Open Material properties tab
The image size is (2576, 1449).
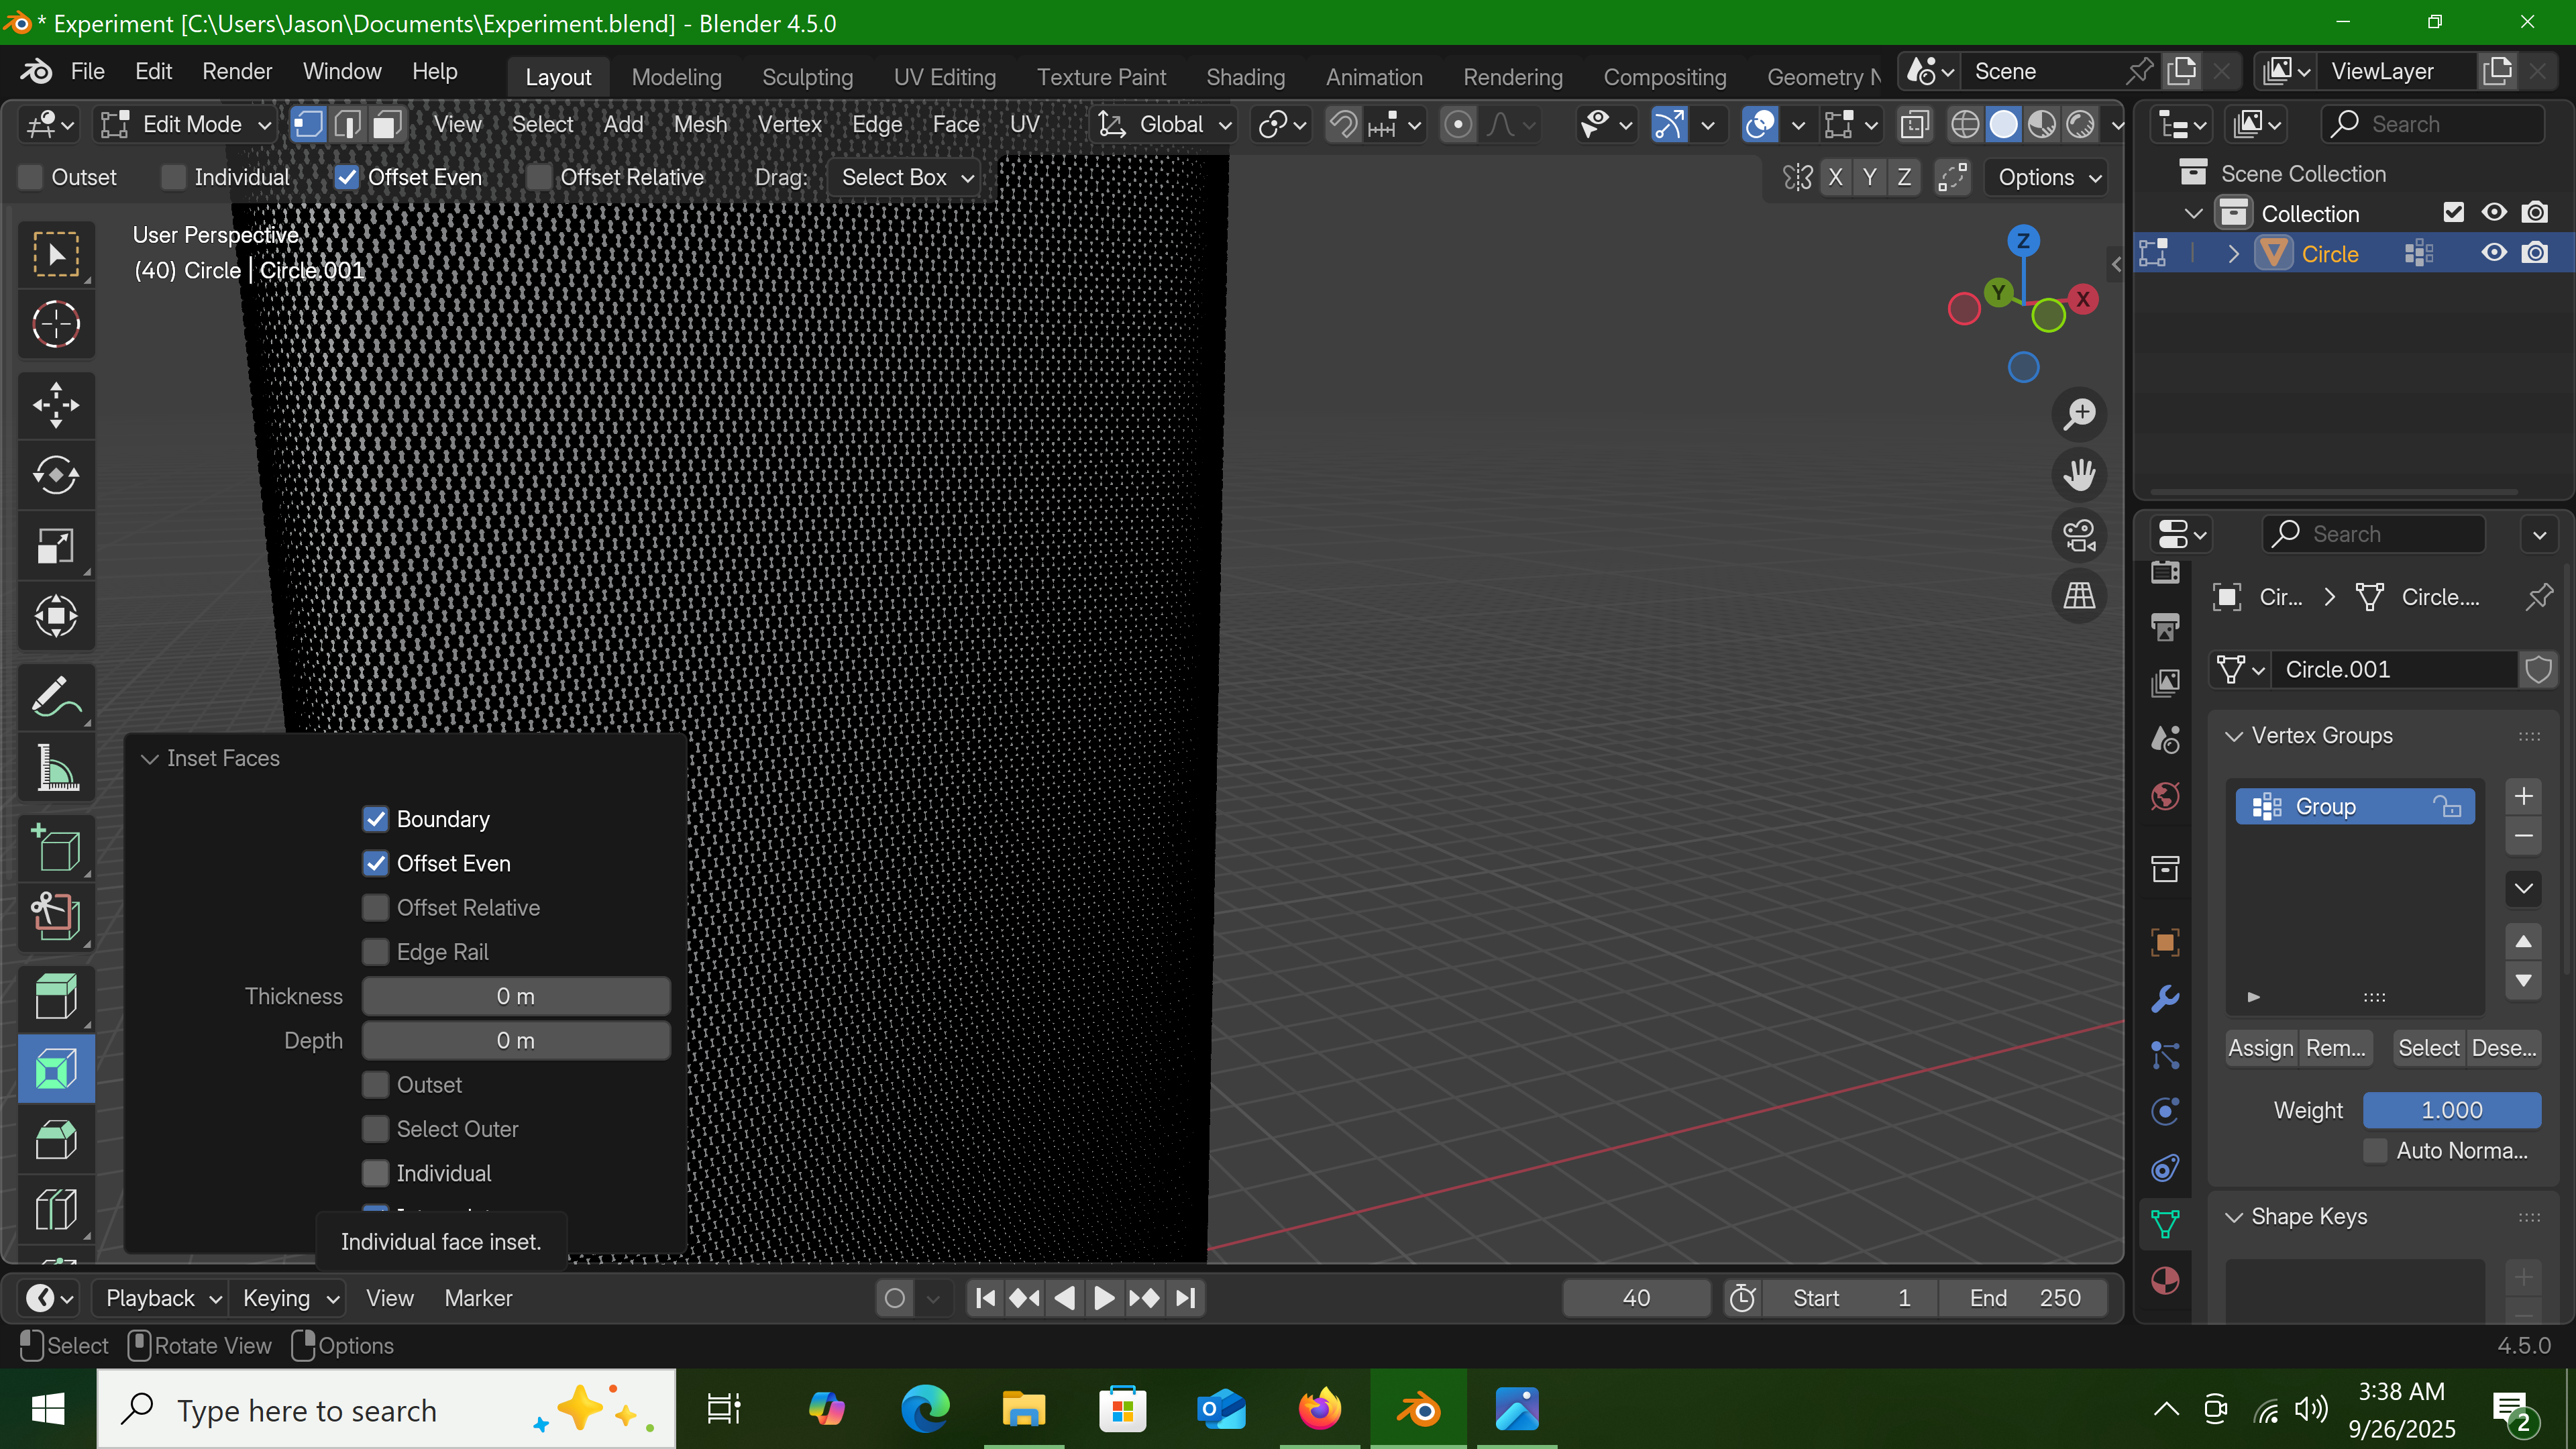click(2165, 1281)
